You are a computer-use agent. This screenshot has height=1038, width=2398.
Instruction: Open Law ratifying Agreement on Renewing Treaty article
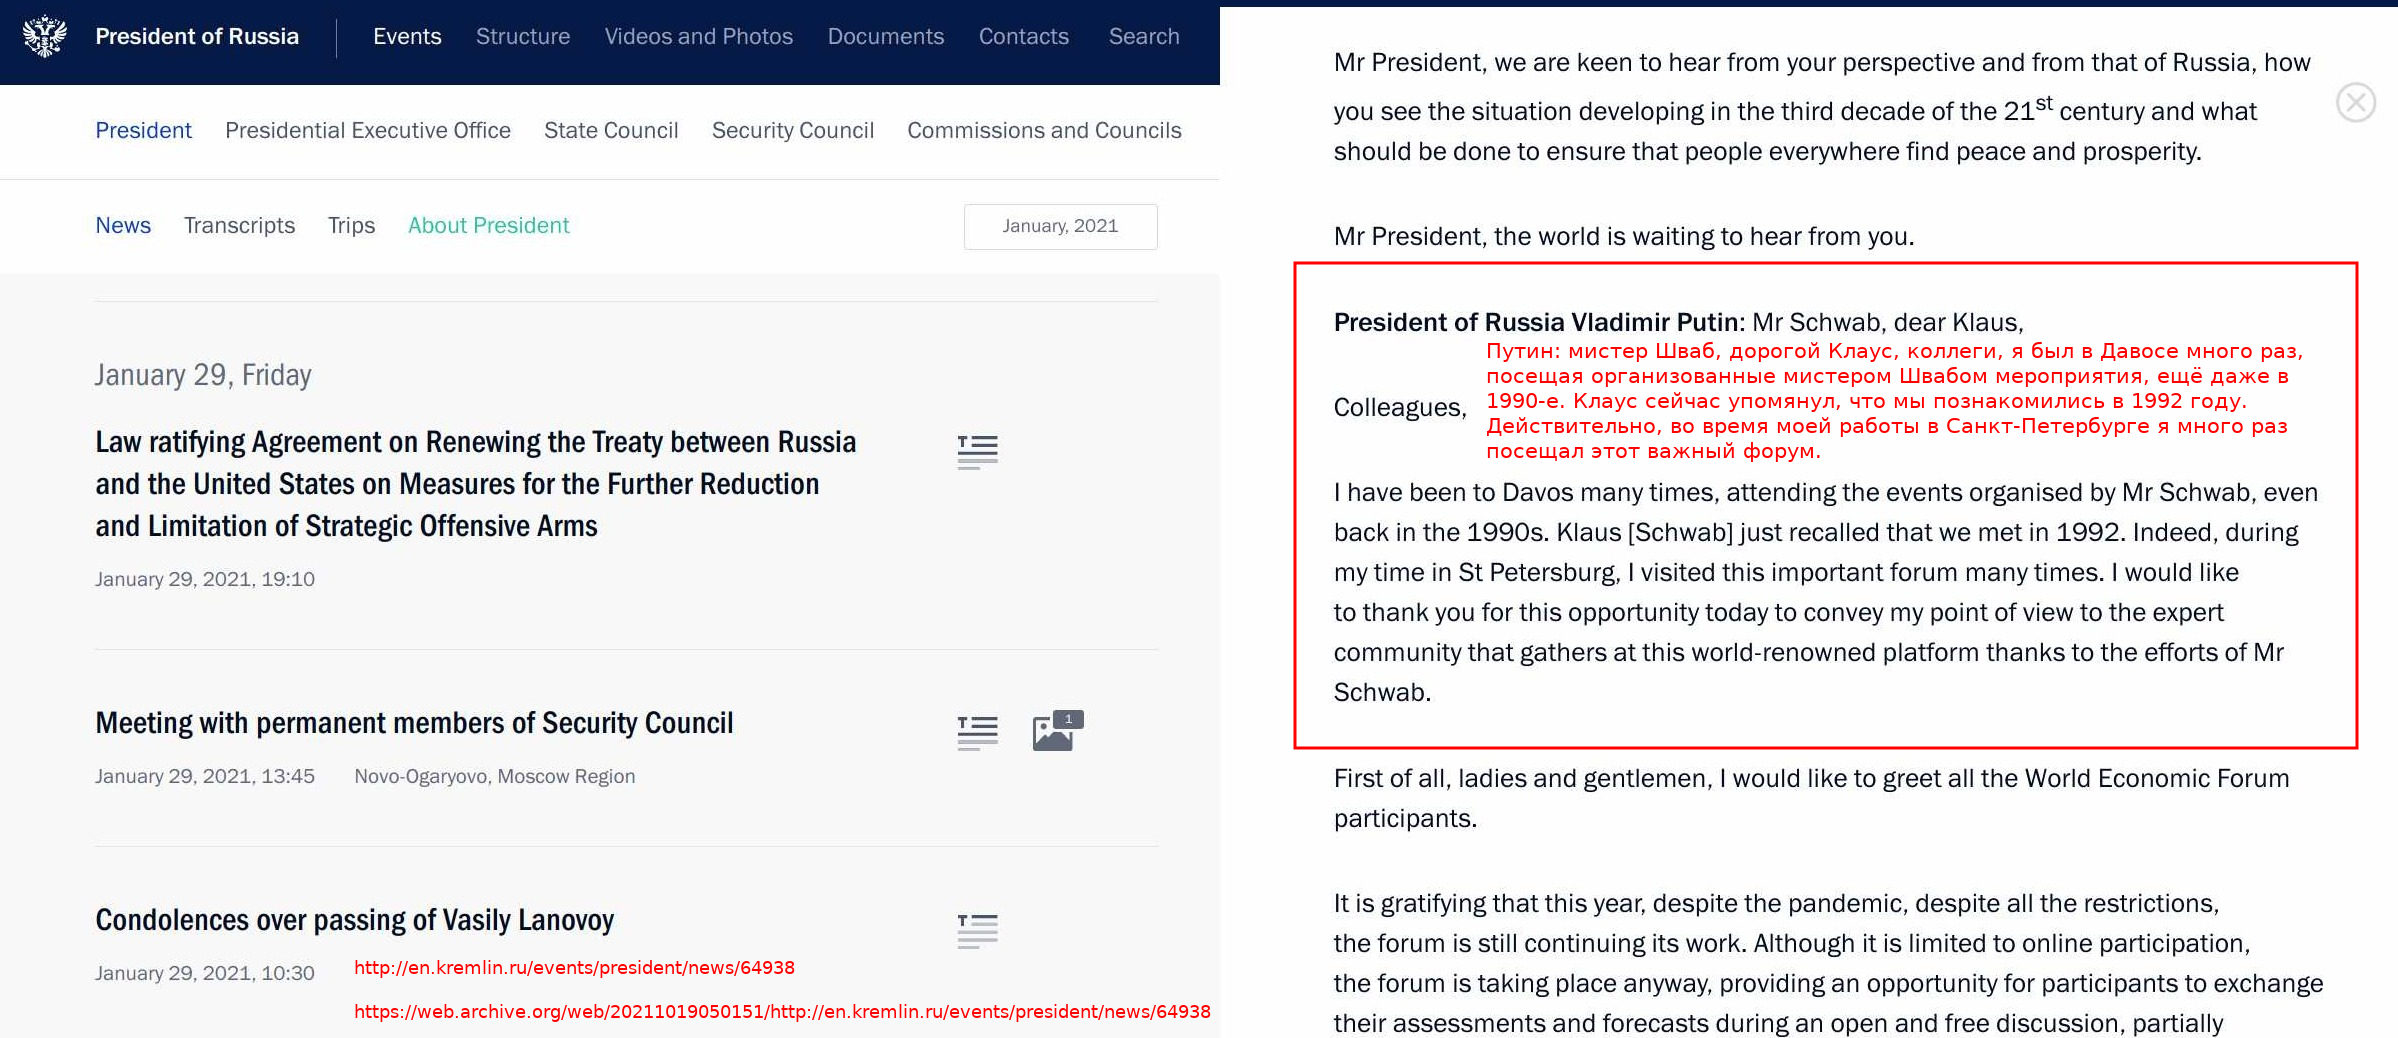pos(476,484)
